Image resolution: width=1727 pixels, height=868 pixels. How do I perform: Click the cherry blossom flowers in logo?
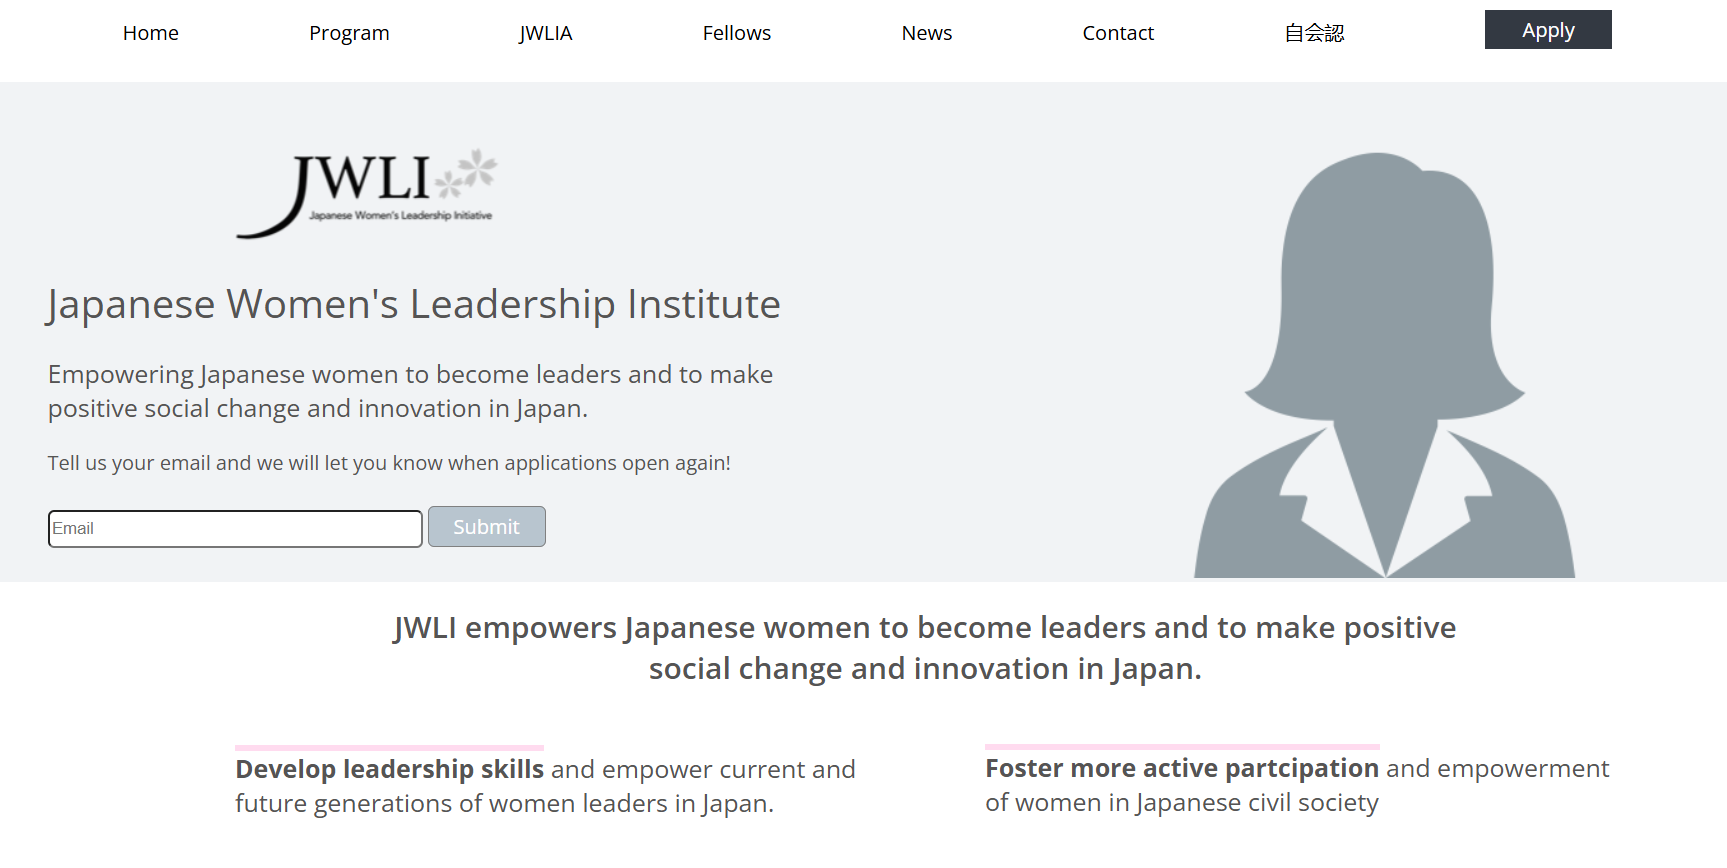click(468, 173)
